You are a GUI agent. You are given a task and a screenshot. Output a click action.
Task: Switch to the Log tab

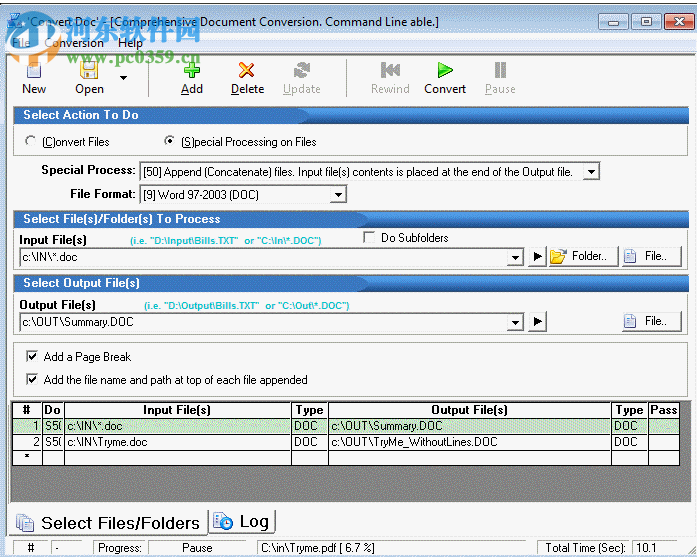[x=242, y=521]
